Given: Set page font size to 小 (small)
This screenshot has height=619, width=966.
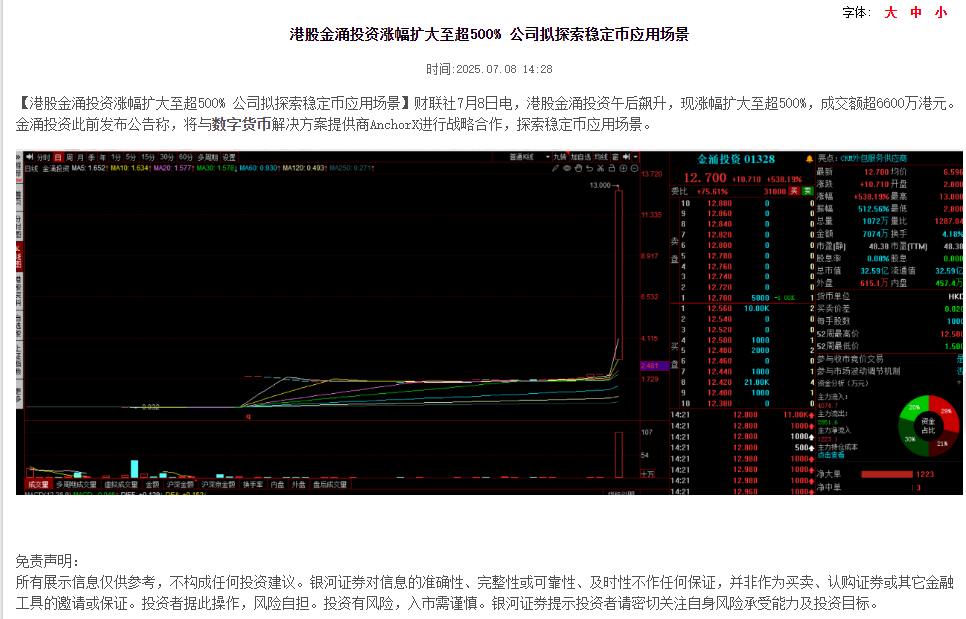Looking at the screenshot, I should point(941,12).
